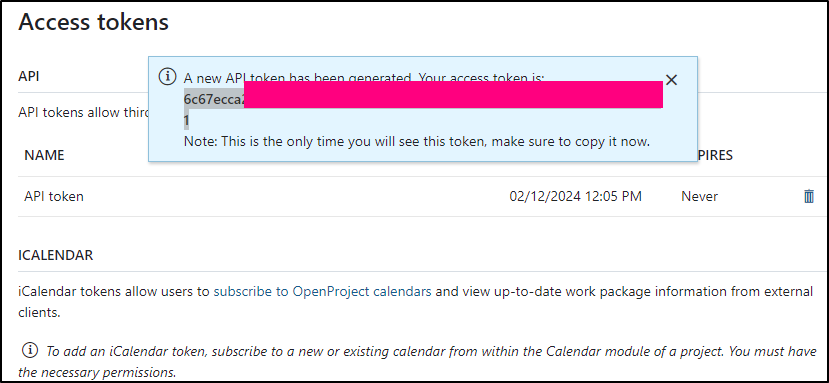829x383 pixels.
Task: Click the API tokens allow description text
Action: tap(84, 113)
